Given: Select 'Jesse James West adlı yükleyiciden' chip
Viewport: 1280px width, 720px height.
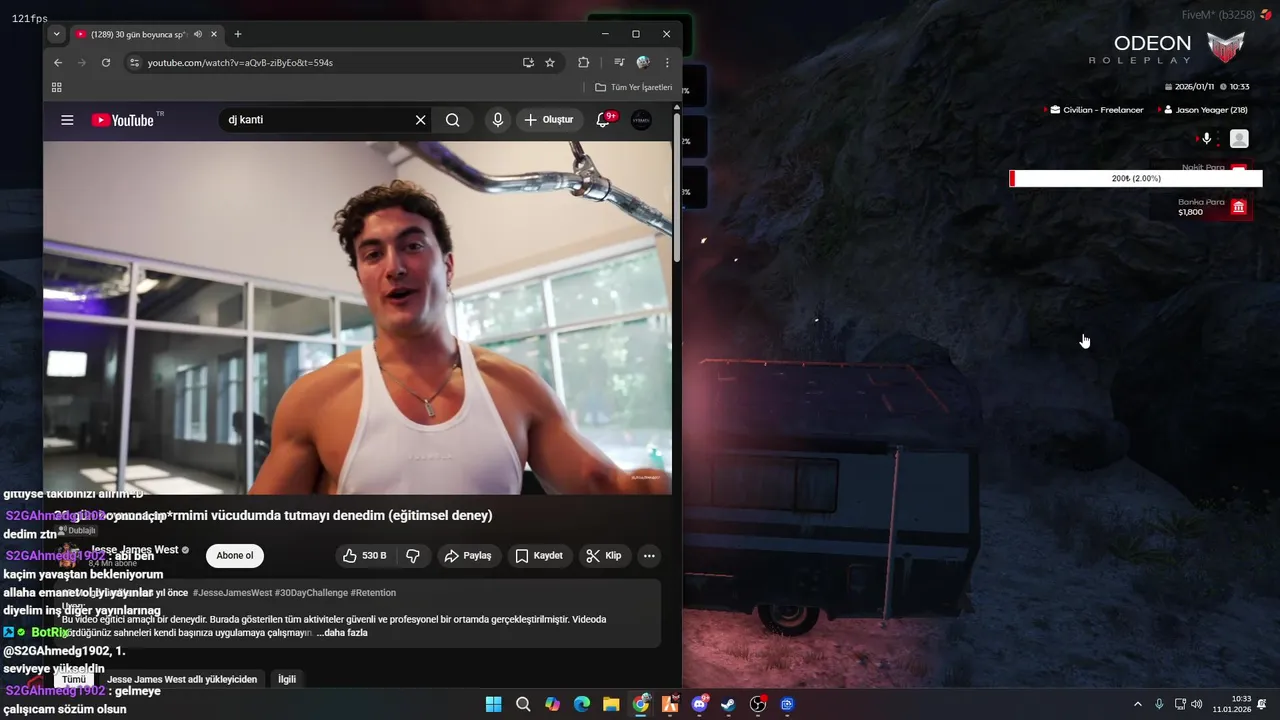Looking at the screenshot, I should pyautogui.click(x=182, y=679).
